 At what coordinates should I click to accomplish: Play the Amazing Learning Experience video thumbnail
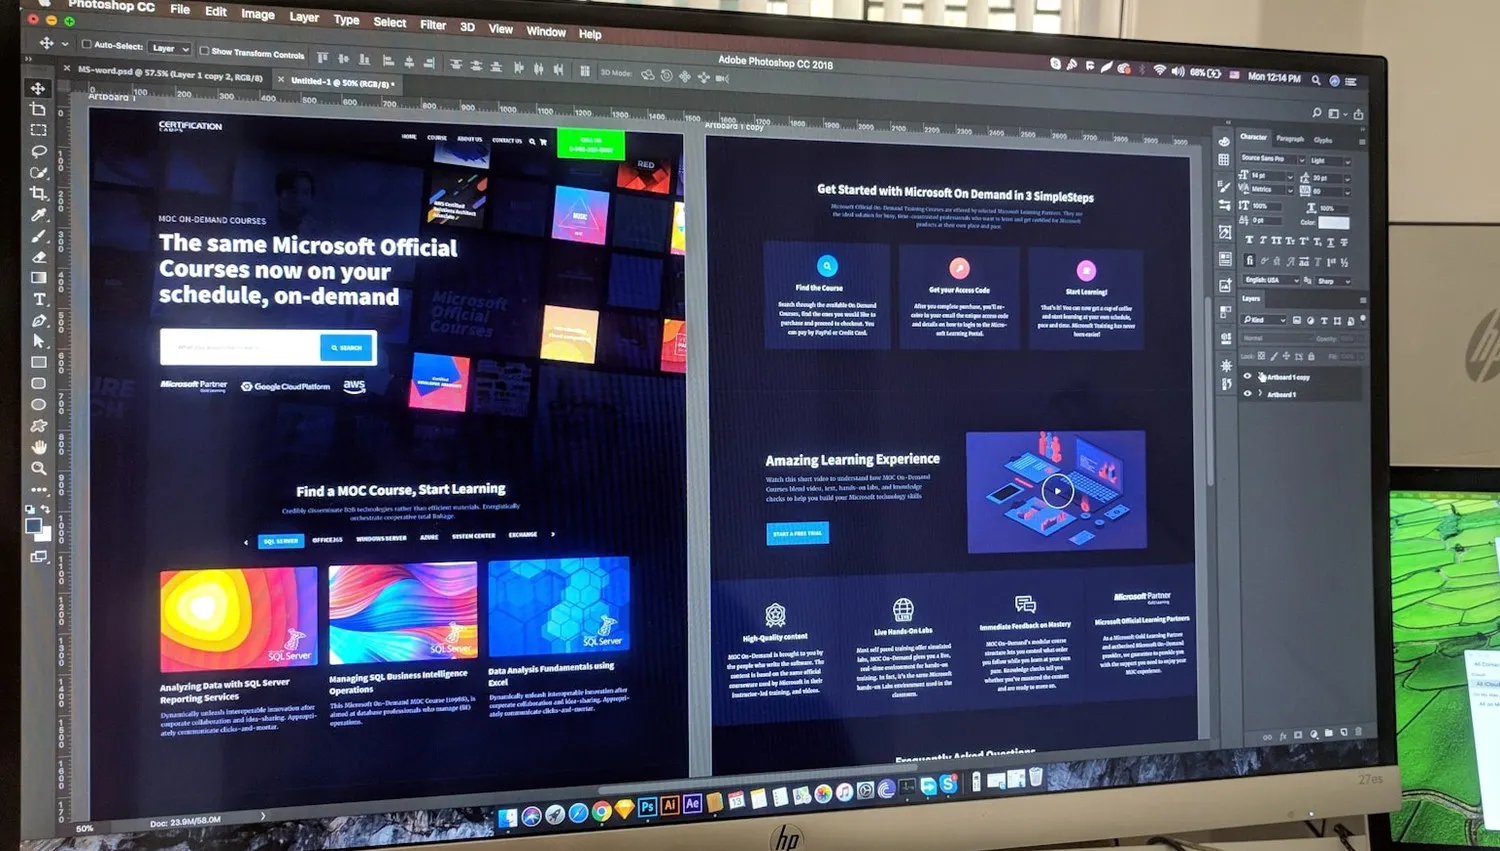coord(1057,490)
